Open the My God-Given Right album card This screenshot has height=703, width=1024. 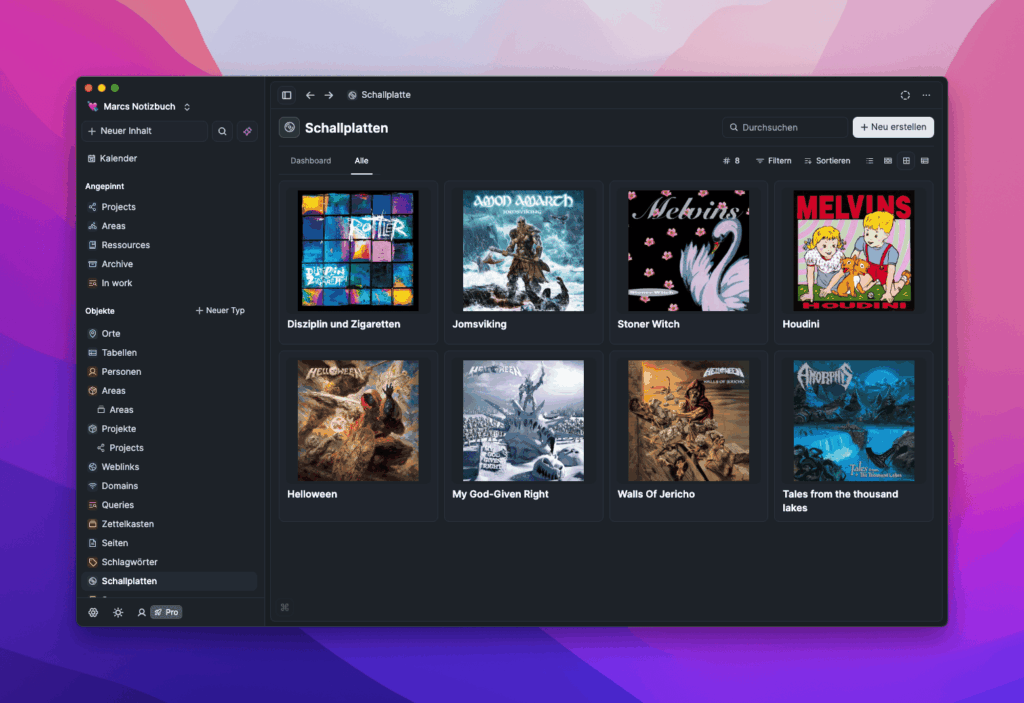pos(524,436)
